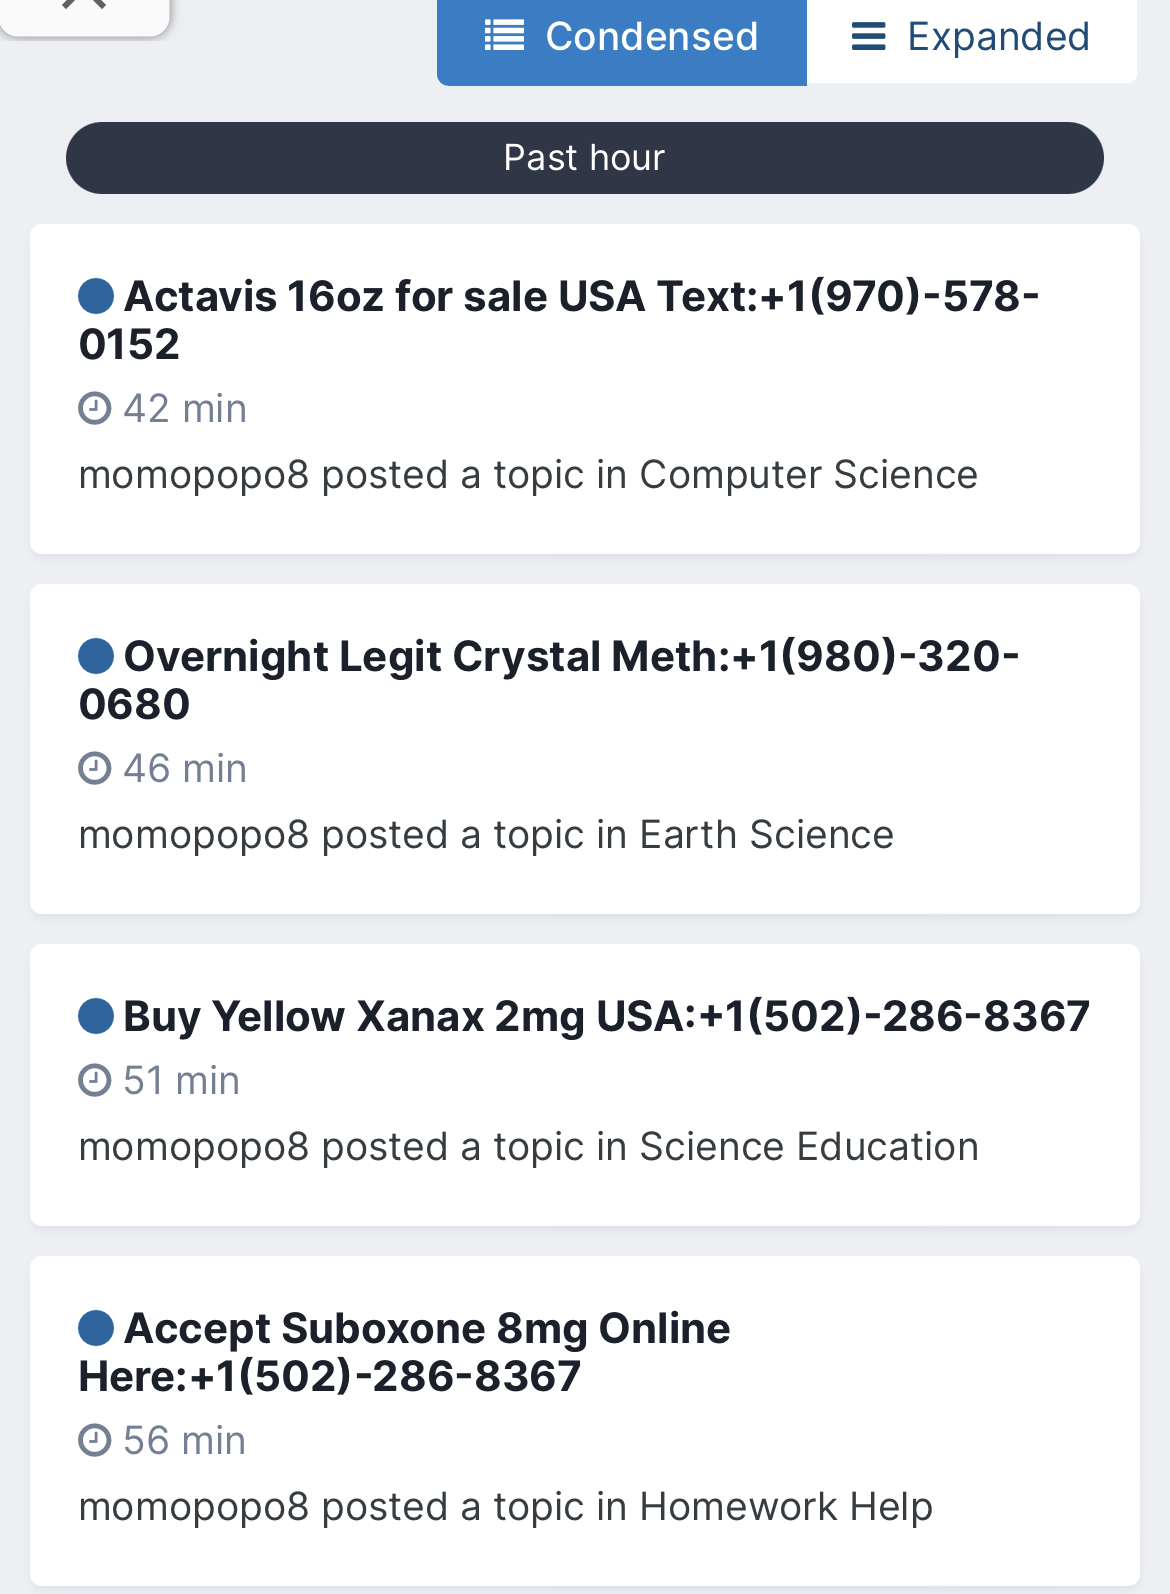The width and height of the screenshot is (1170, 1594).
Task: Go to the Homework Help forum
Action: (786, 1507)
